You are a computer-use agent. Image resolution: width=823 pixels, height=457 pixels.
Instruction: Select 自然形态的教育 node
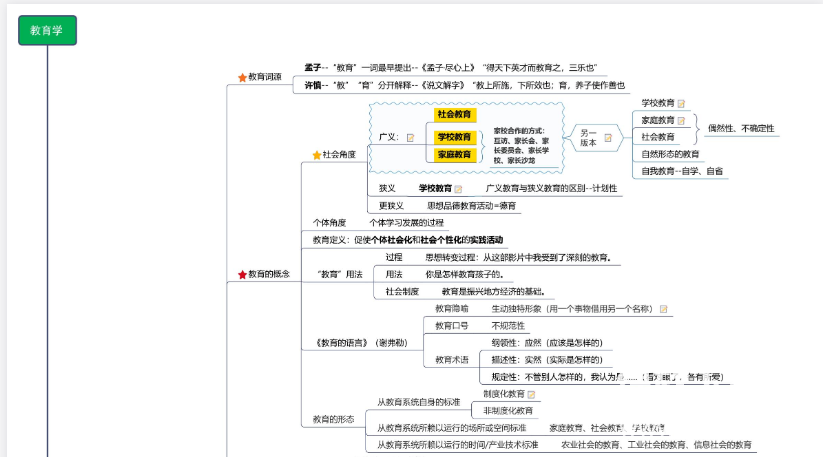(x=670, y=154)
